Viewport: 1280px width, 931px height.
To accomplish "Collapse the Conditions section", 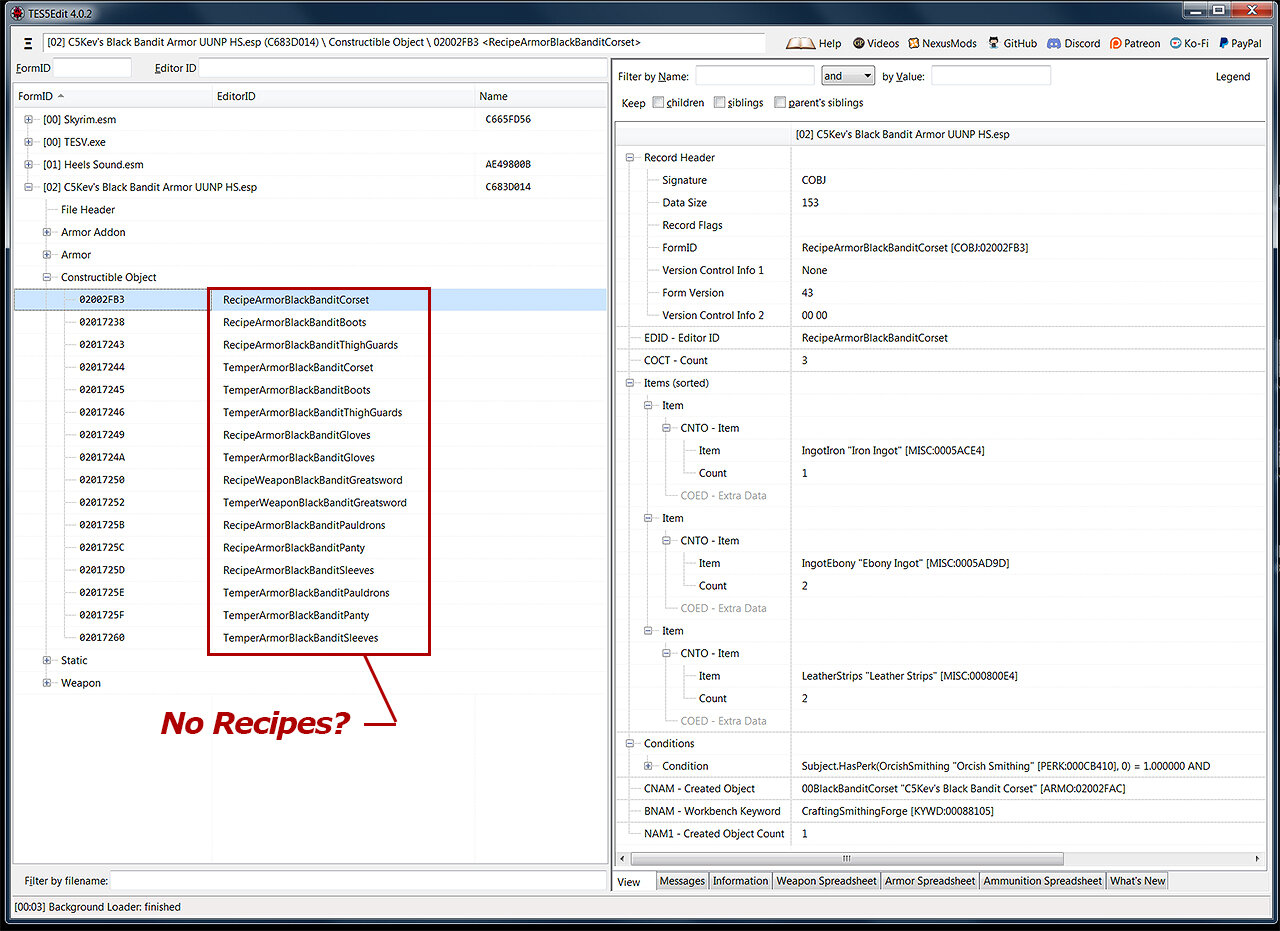I will tap(630, 743).
